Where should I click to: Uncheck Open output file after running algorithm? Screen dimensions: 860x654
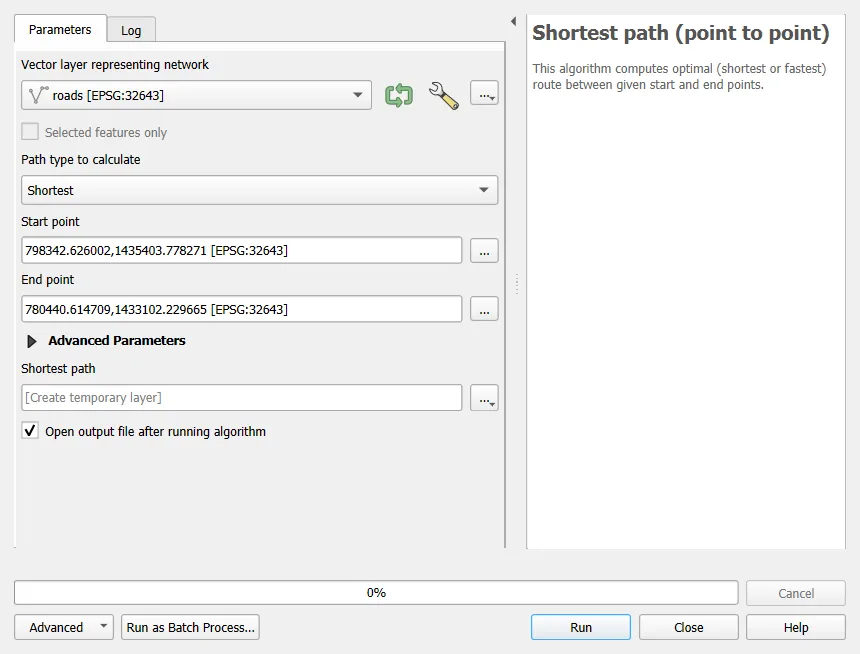[30, 431]
